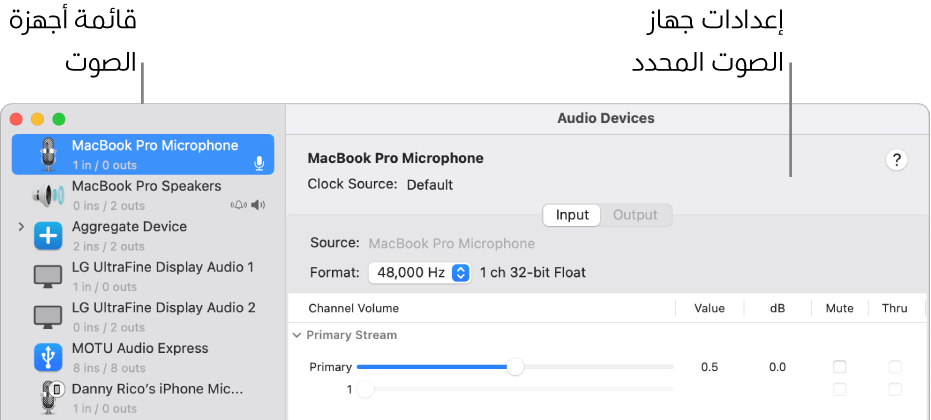
Task: Select LG UltraFine Display Audio 2 monitor icon
Action: click(x=48, y=317)
